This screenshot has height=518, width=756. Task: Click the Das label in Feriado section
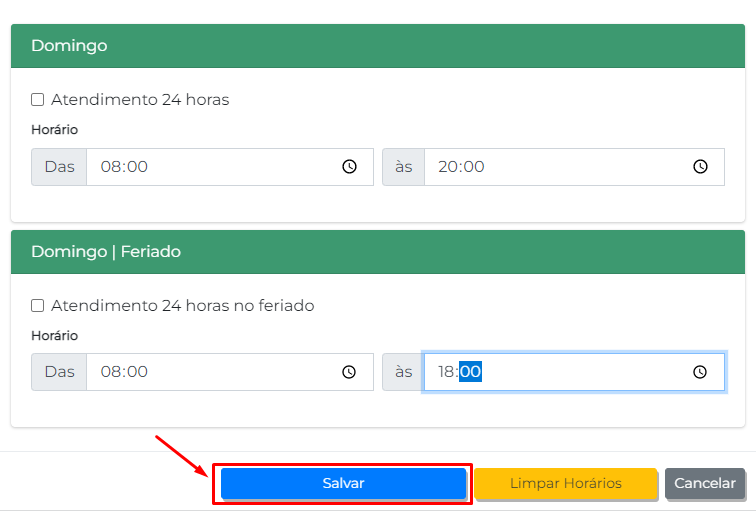[60, 372]
